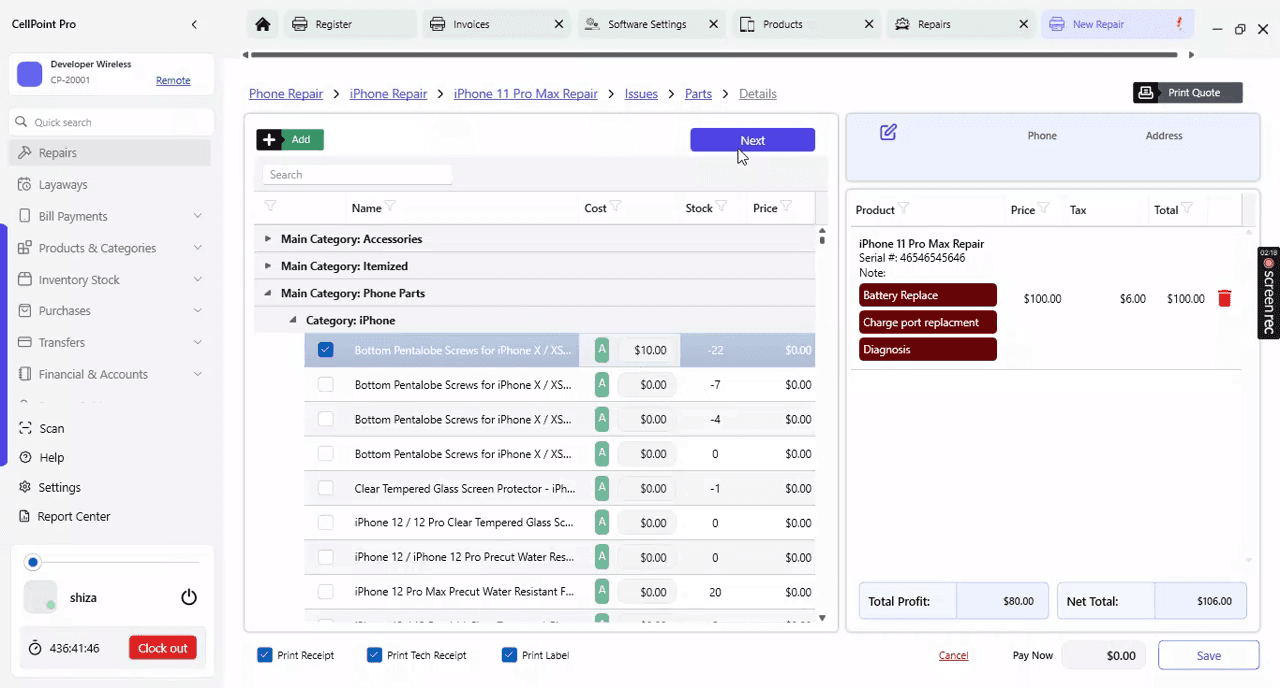Click the Next button
Viewport: 1280px width, 688px height.
click(753, 140)
